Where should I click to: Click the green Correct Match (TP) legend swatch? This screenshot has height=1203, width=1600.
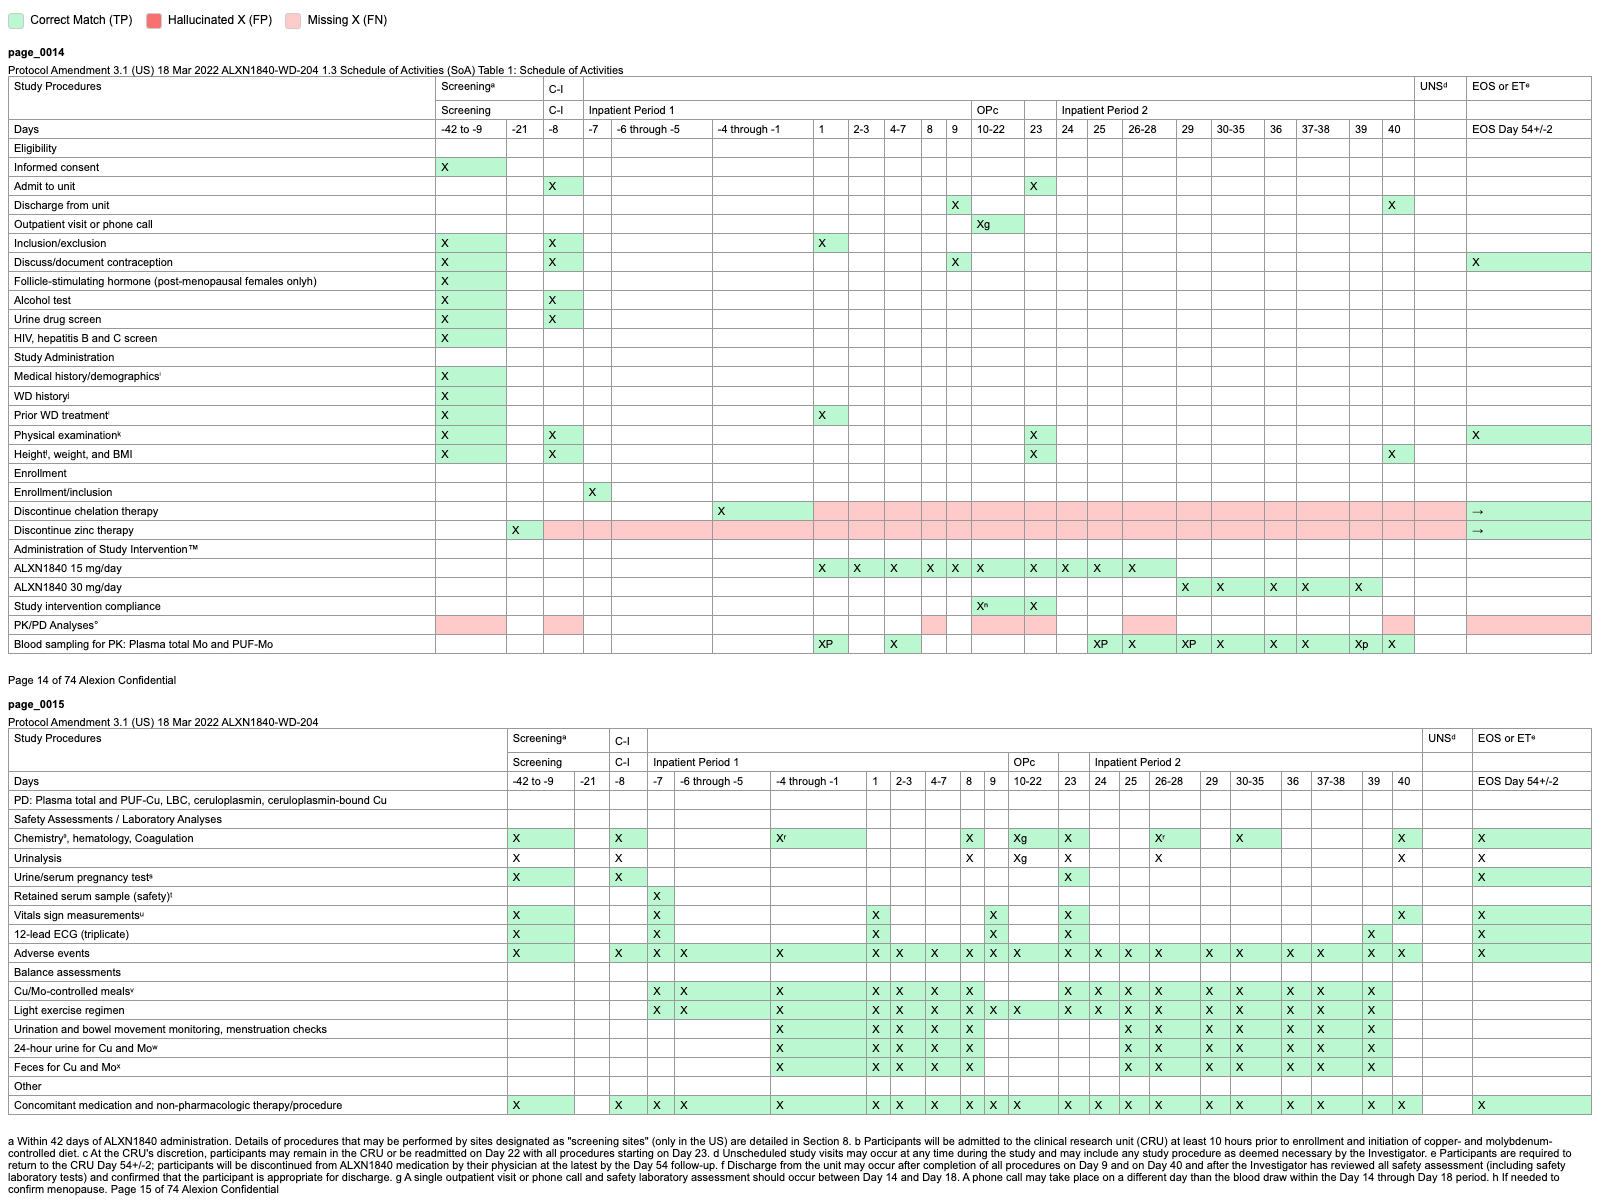pos(15,20)
